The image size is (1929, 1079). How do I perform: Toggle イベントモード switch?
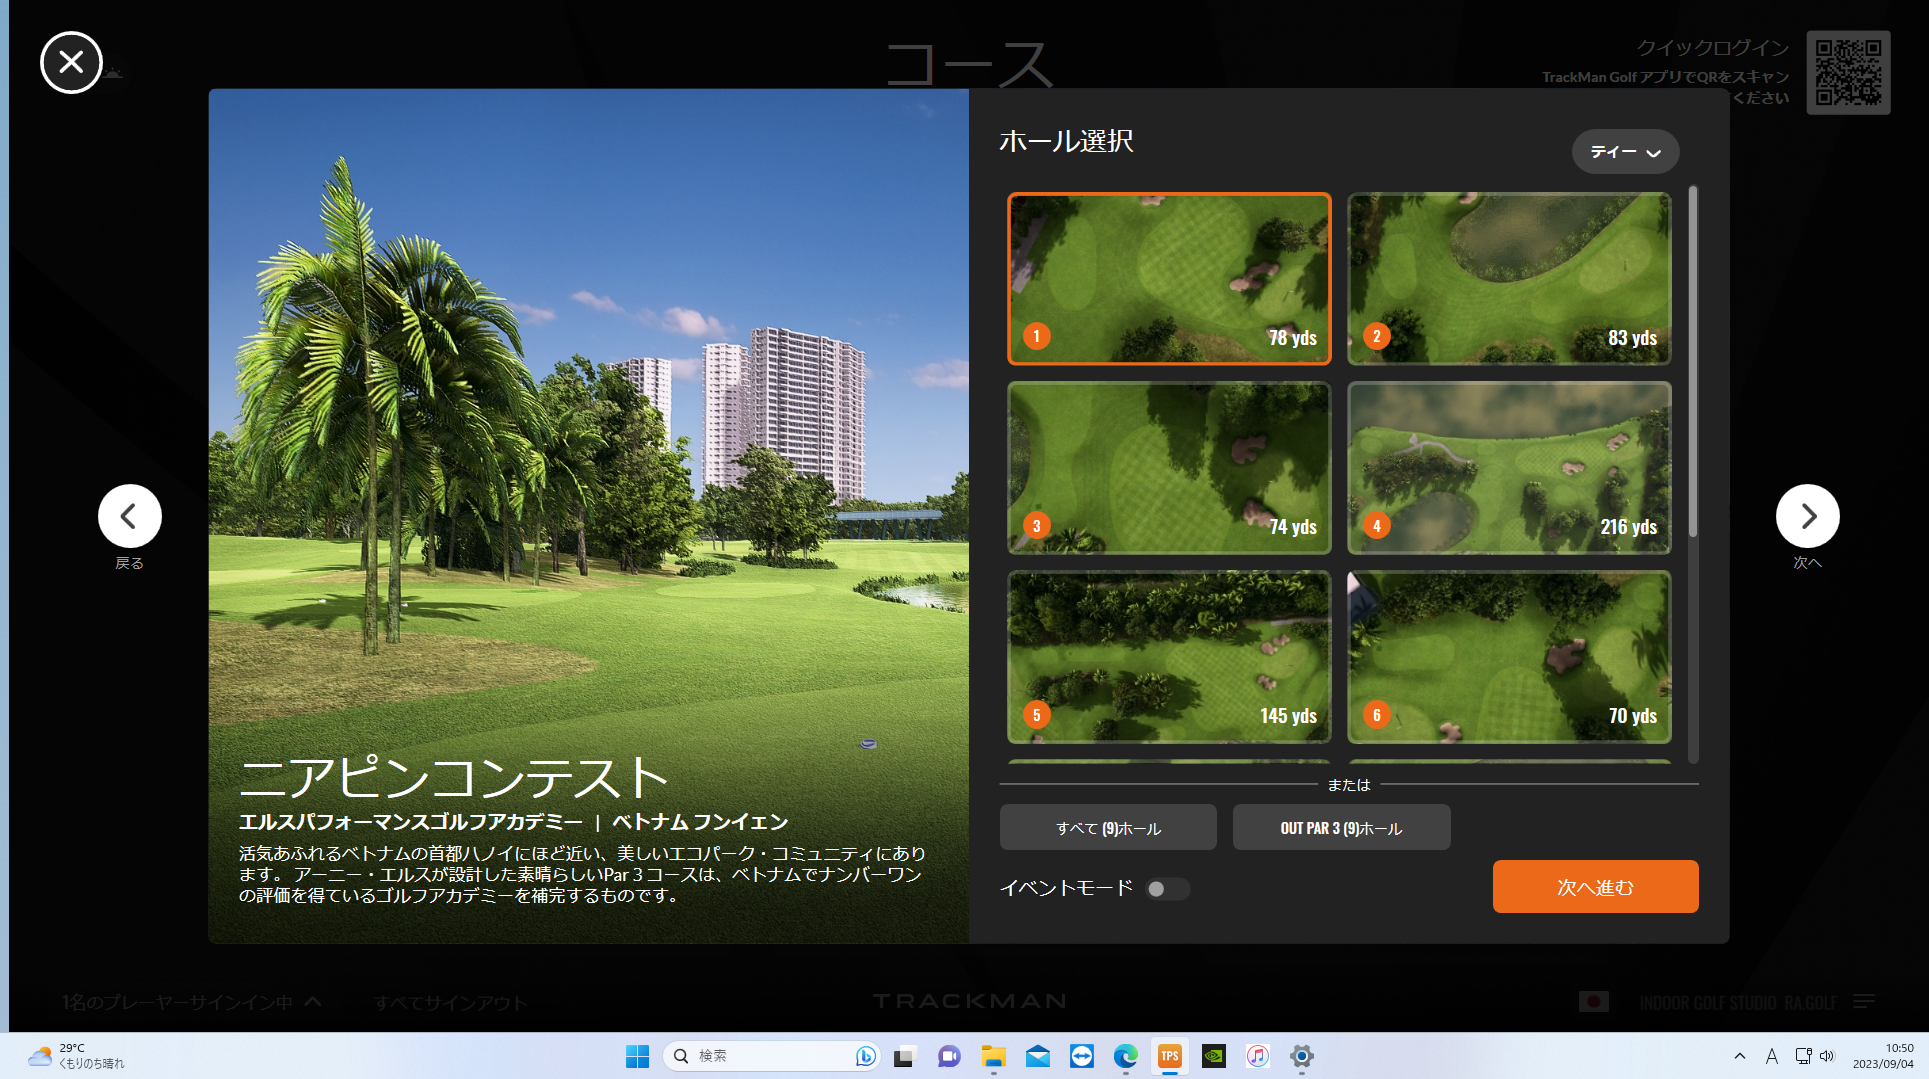pyautogui.click(x=1167, y=889)
